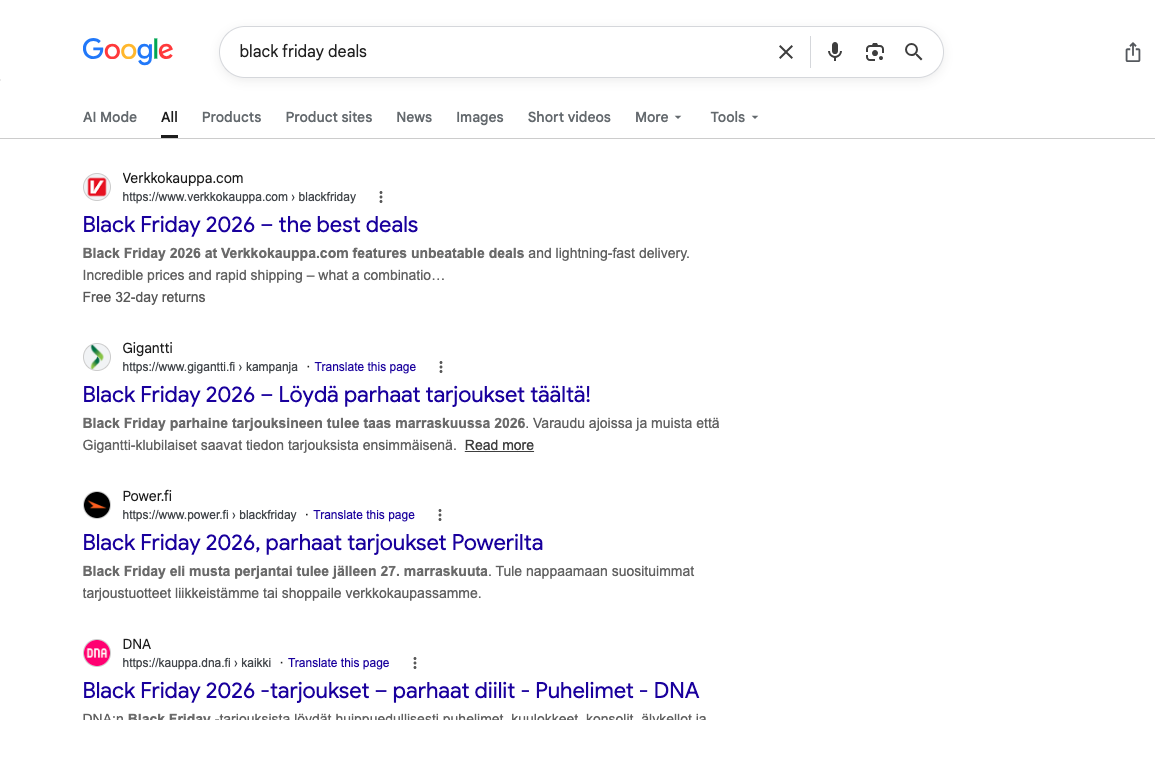This screenshot has width=1155, height=781.
Task: Expand the More dropdown
Action: click(659, 117)
